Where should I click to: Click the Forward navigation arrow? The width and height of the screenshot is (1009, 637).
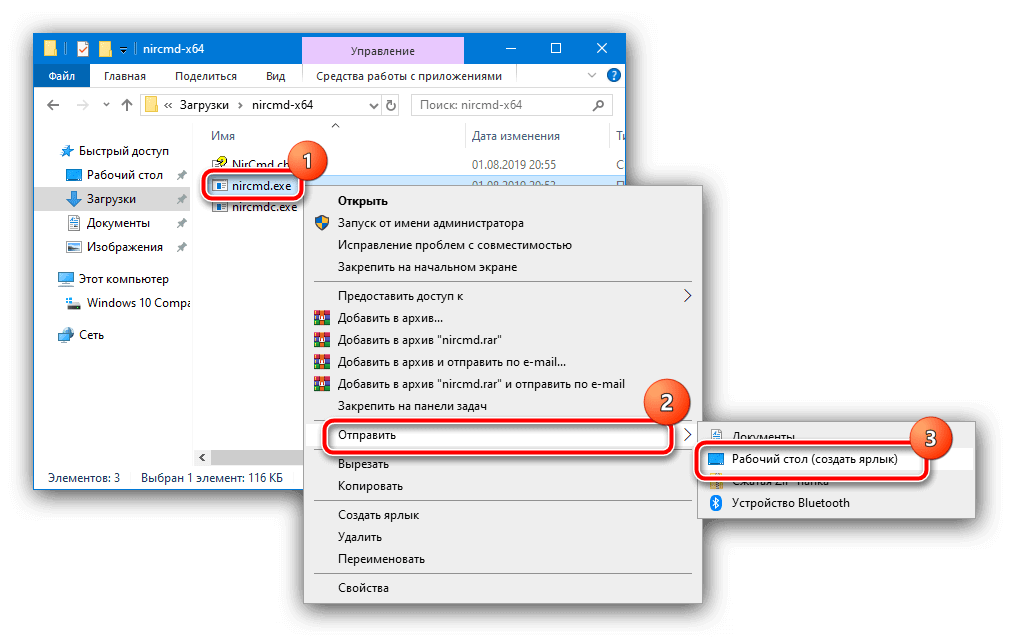pos(82,105)
